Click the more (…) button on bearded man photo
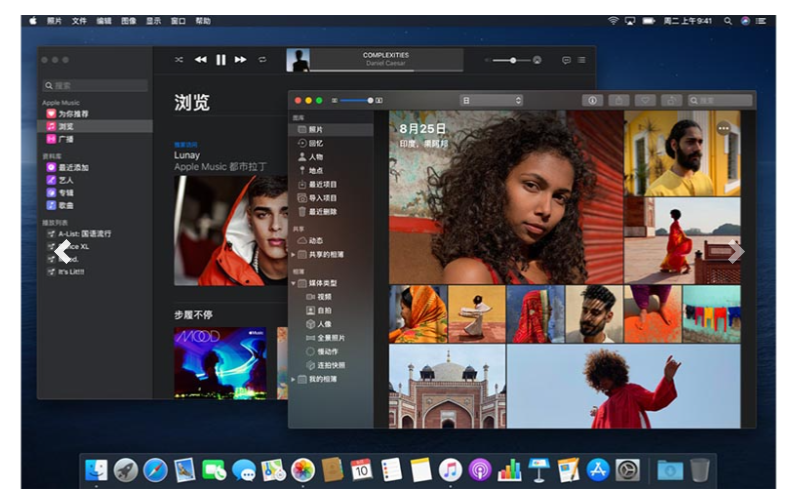The height and width of the screenshot is (498, 788). (723, 129)
